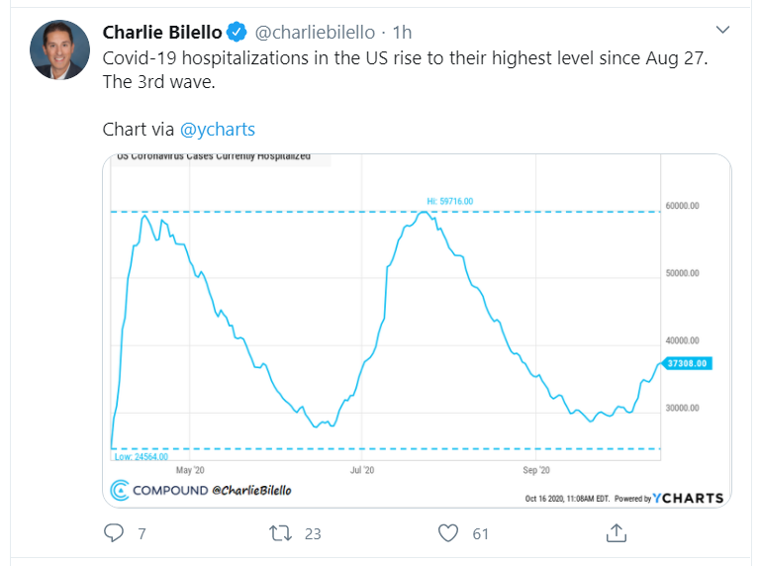Click the retweet count 23
The height and width of the screenshot is (566, 760).
point(312,533)
